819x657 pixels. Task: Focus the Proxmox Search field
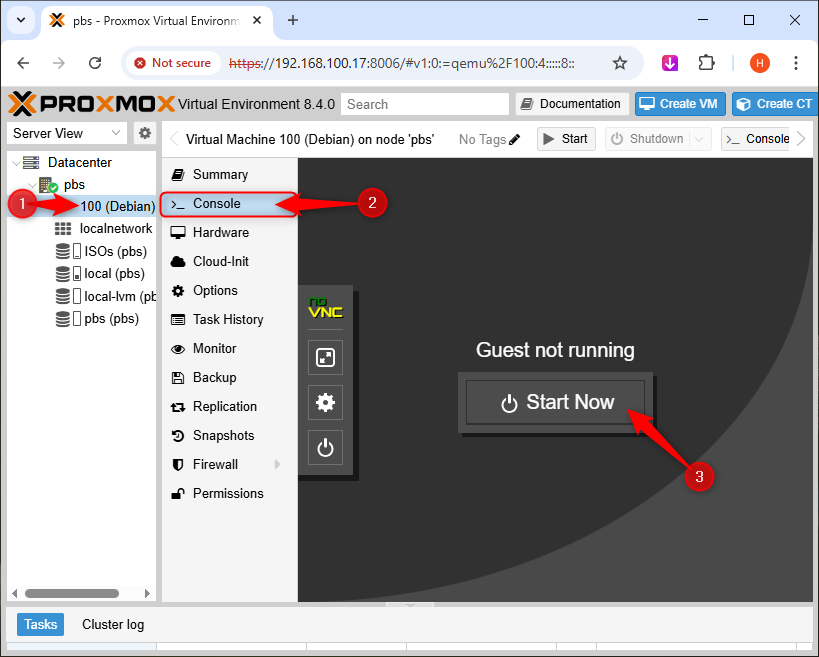click(x=425, y=104)
